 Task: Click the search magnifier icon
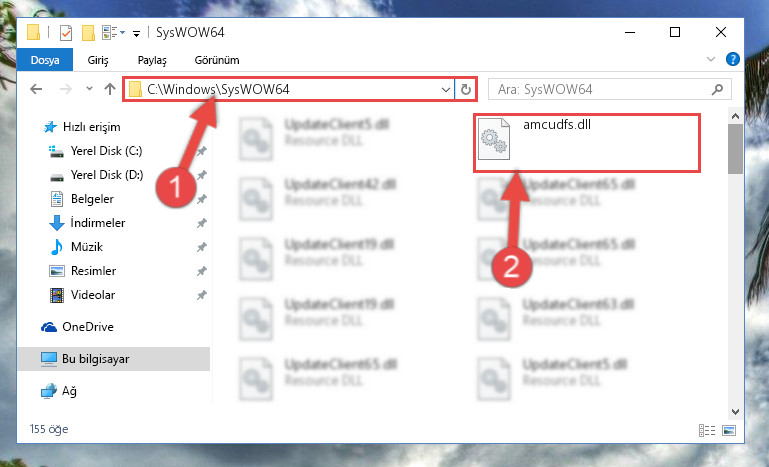717,89
